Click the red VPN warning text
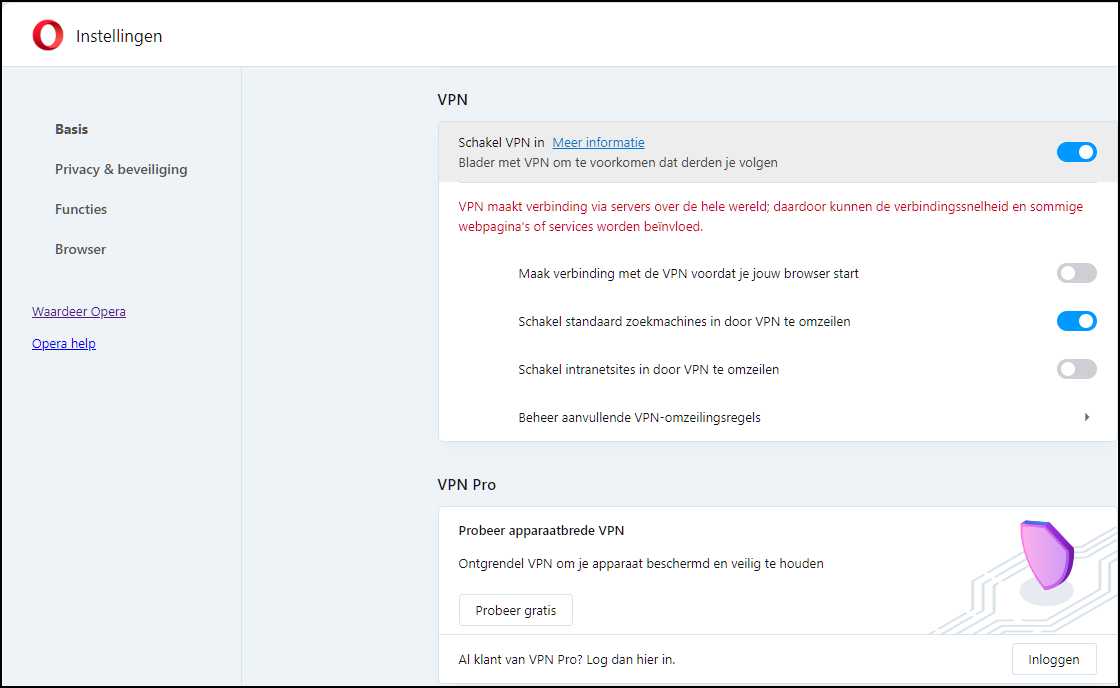1120x688 pixels. coord(771,216)
